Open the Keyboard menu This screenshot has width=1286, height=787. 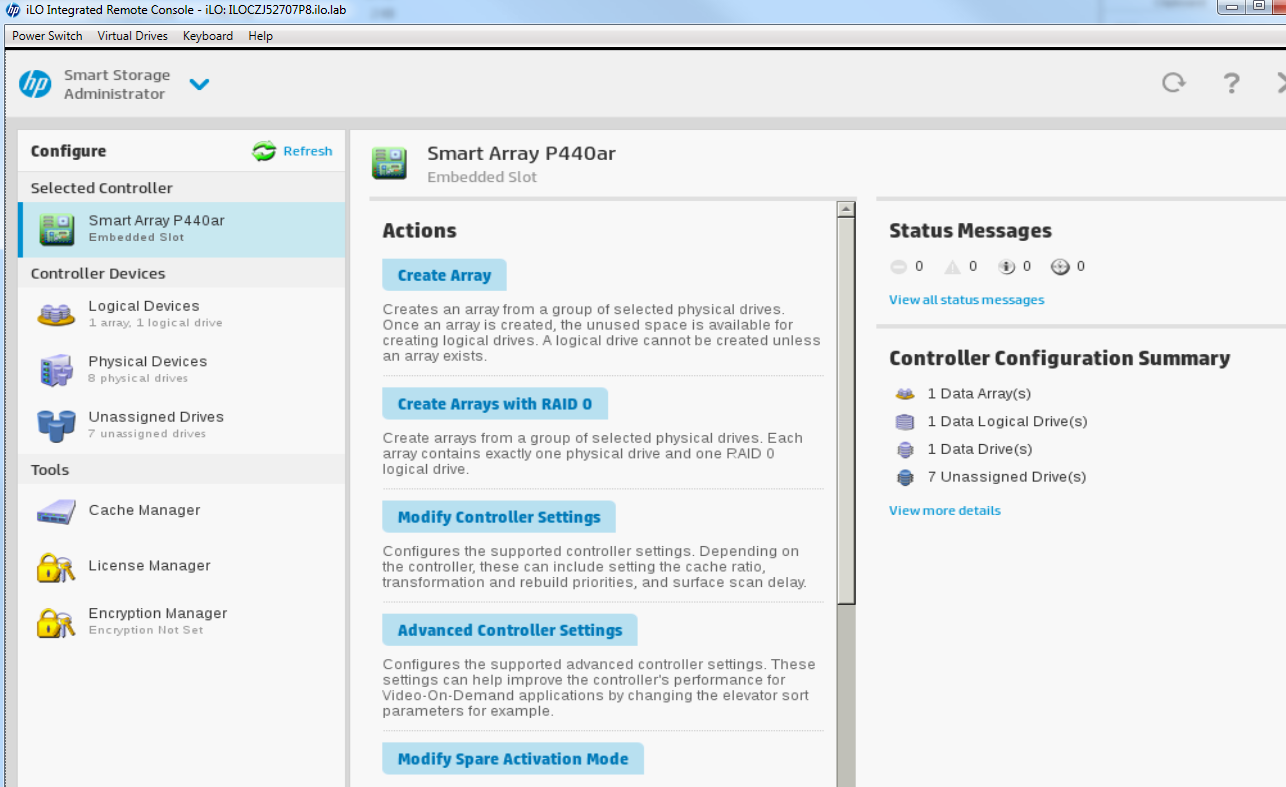coord(208,36)
